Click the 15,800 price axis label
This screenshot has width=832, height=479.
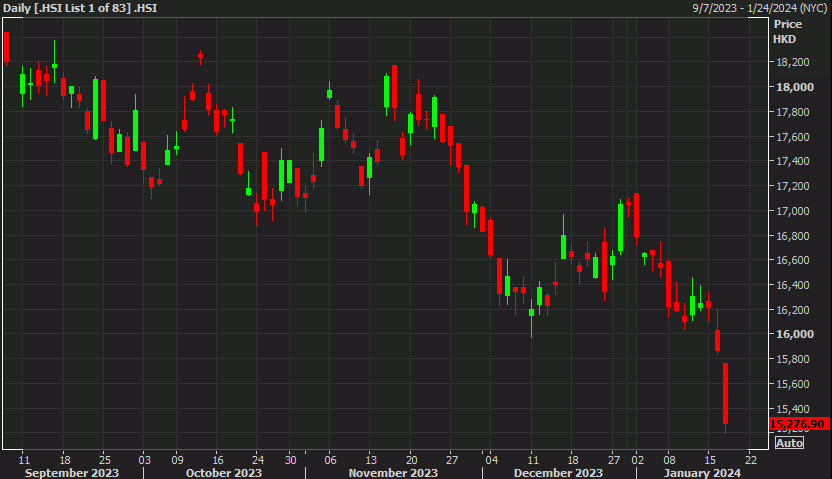792,359
